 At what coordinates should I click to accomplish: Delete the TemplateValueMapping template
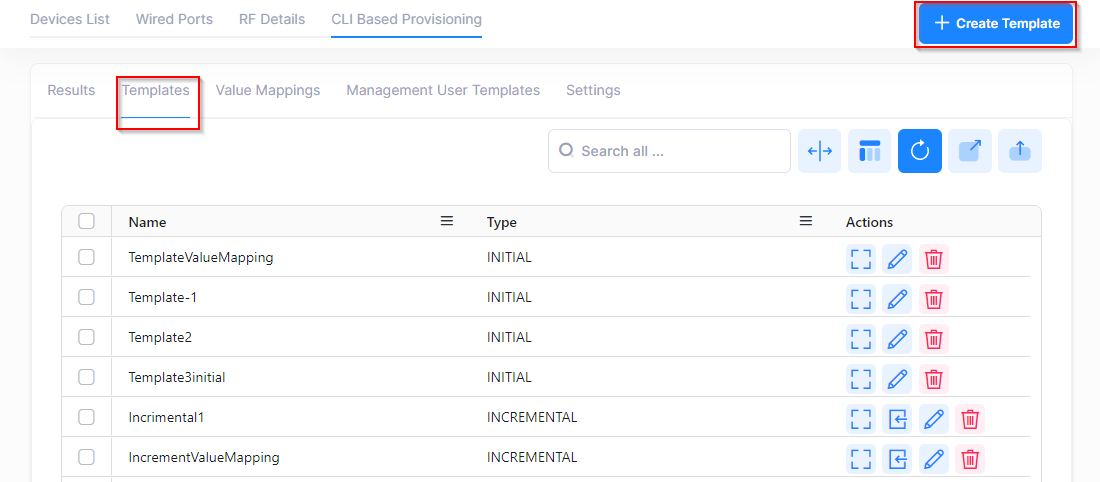[x=934, y=260]
